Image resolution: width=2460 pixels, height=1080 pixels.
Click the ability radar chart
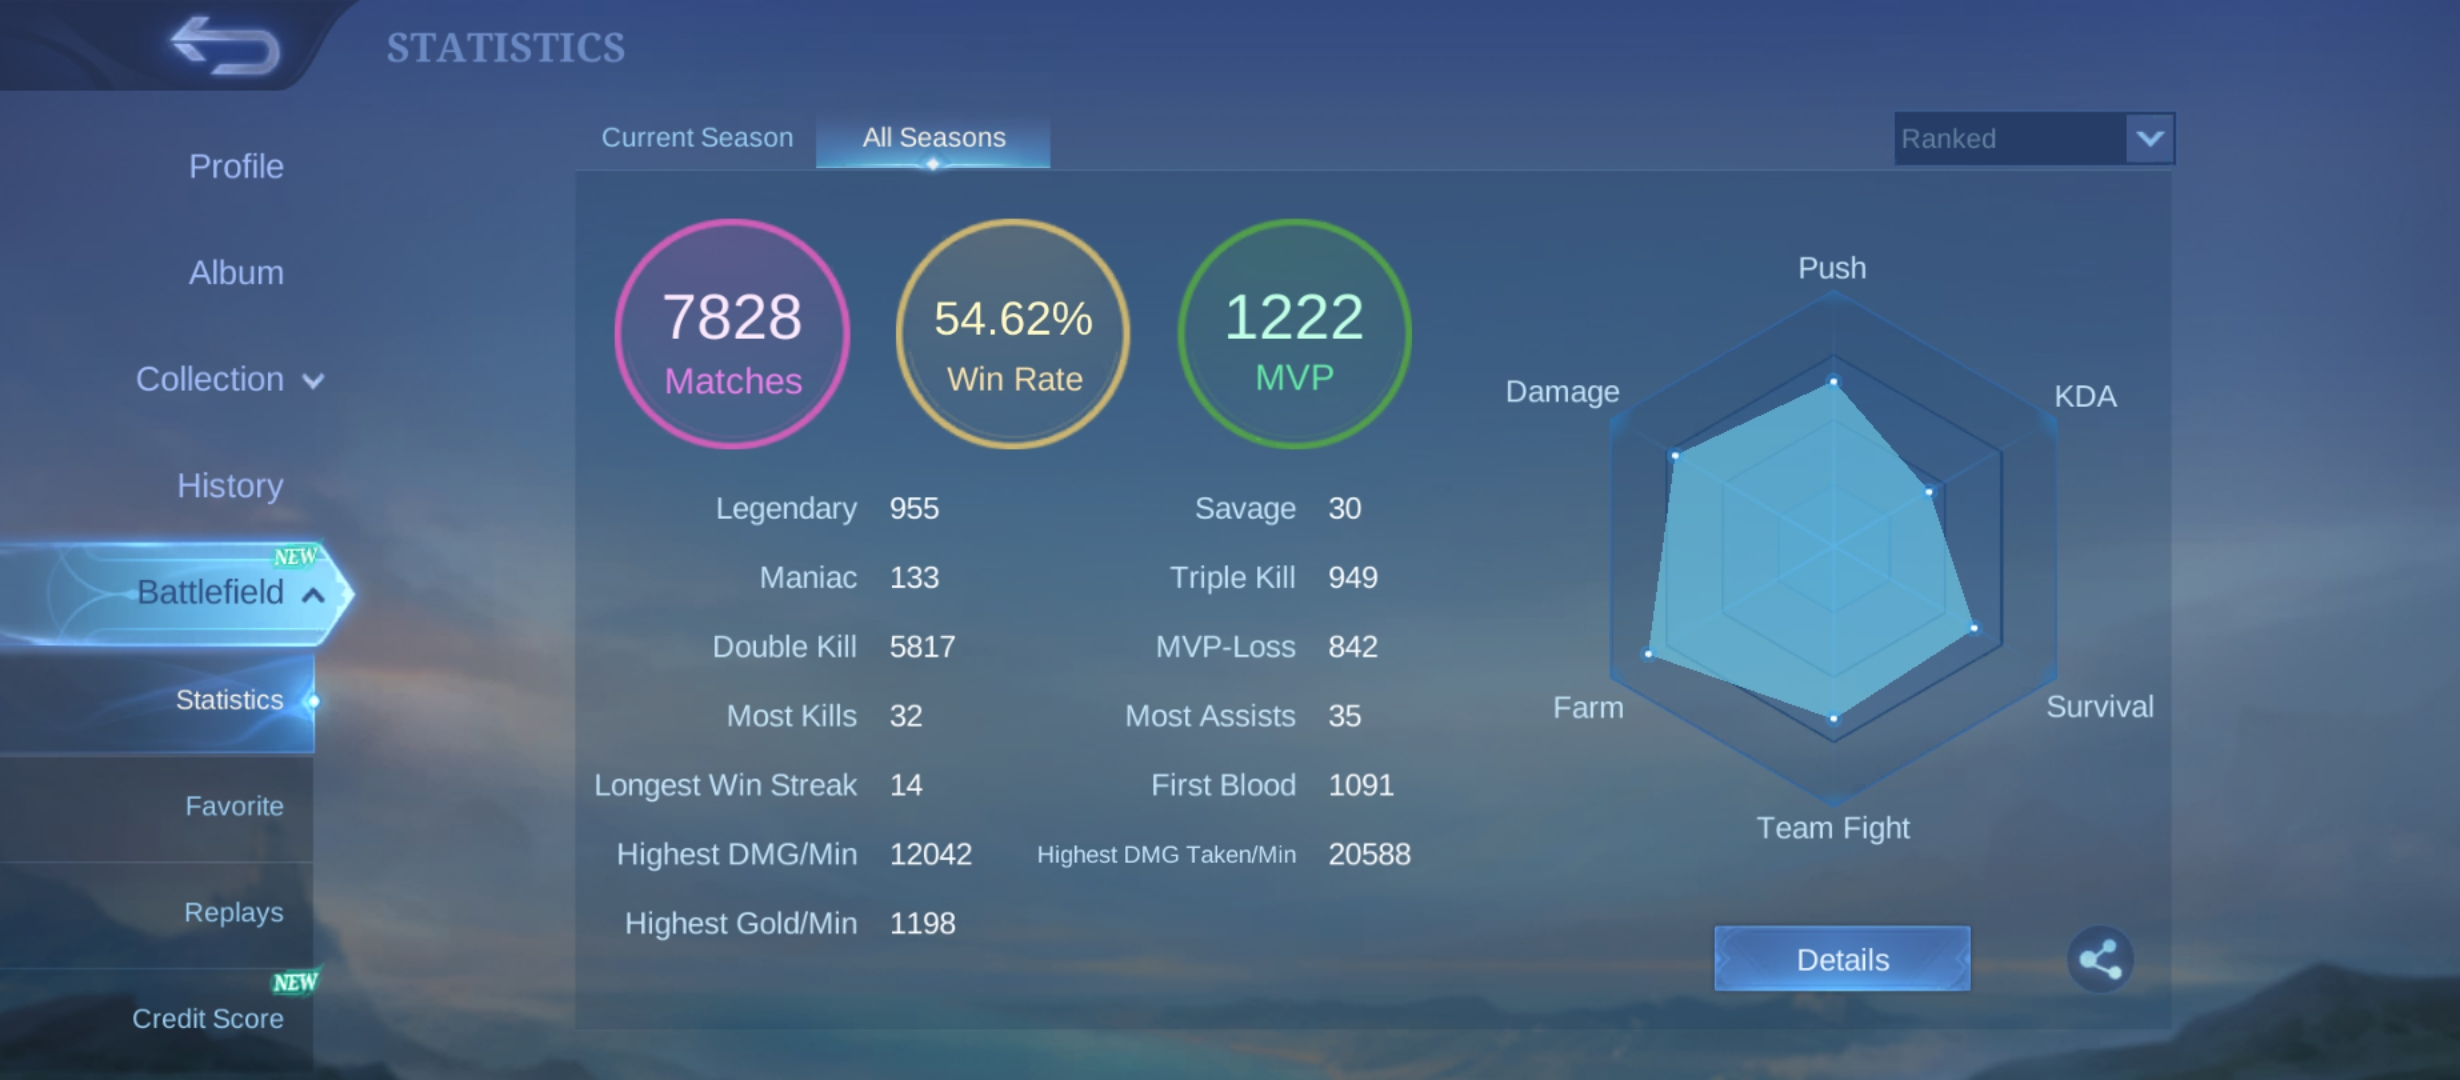(x=1833, y=548)
